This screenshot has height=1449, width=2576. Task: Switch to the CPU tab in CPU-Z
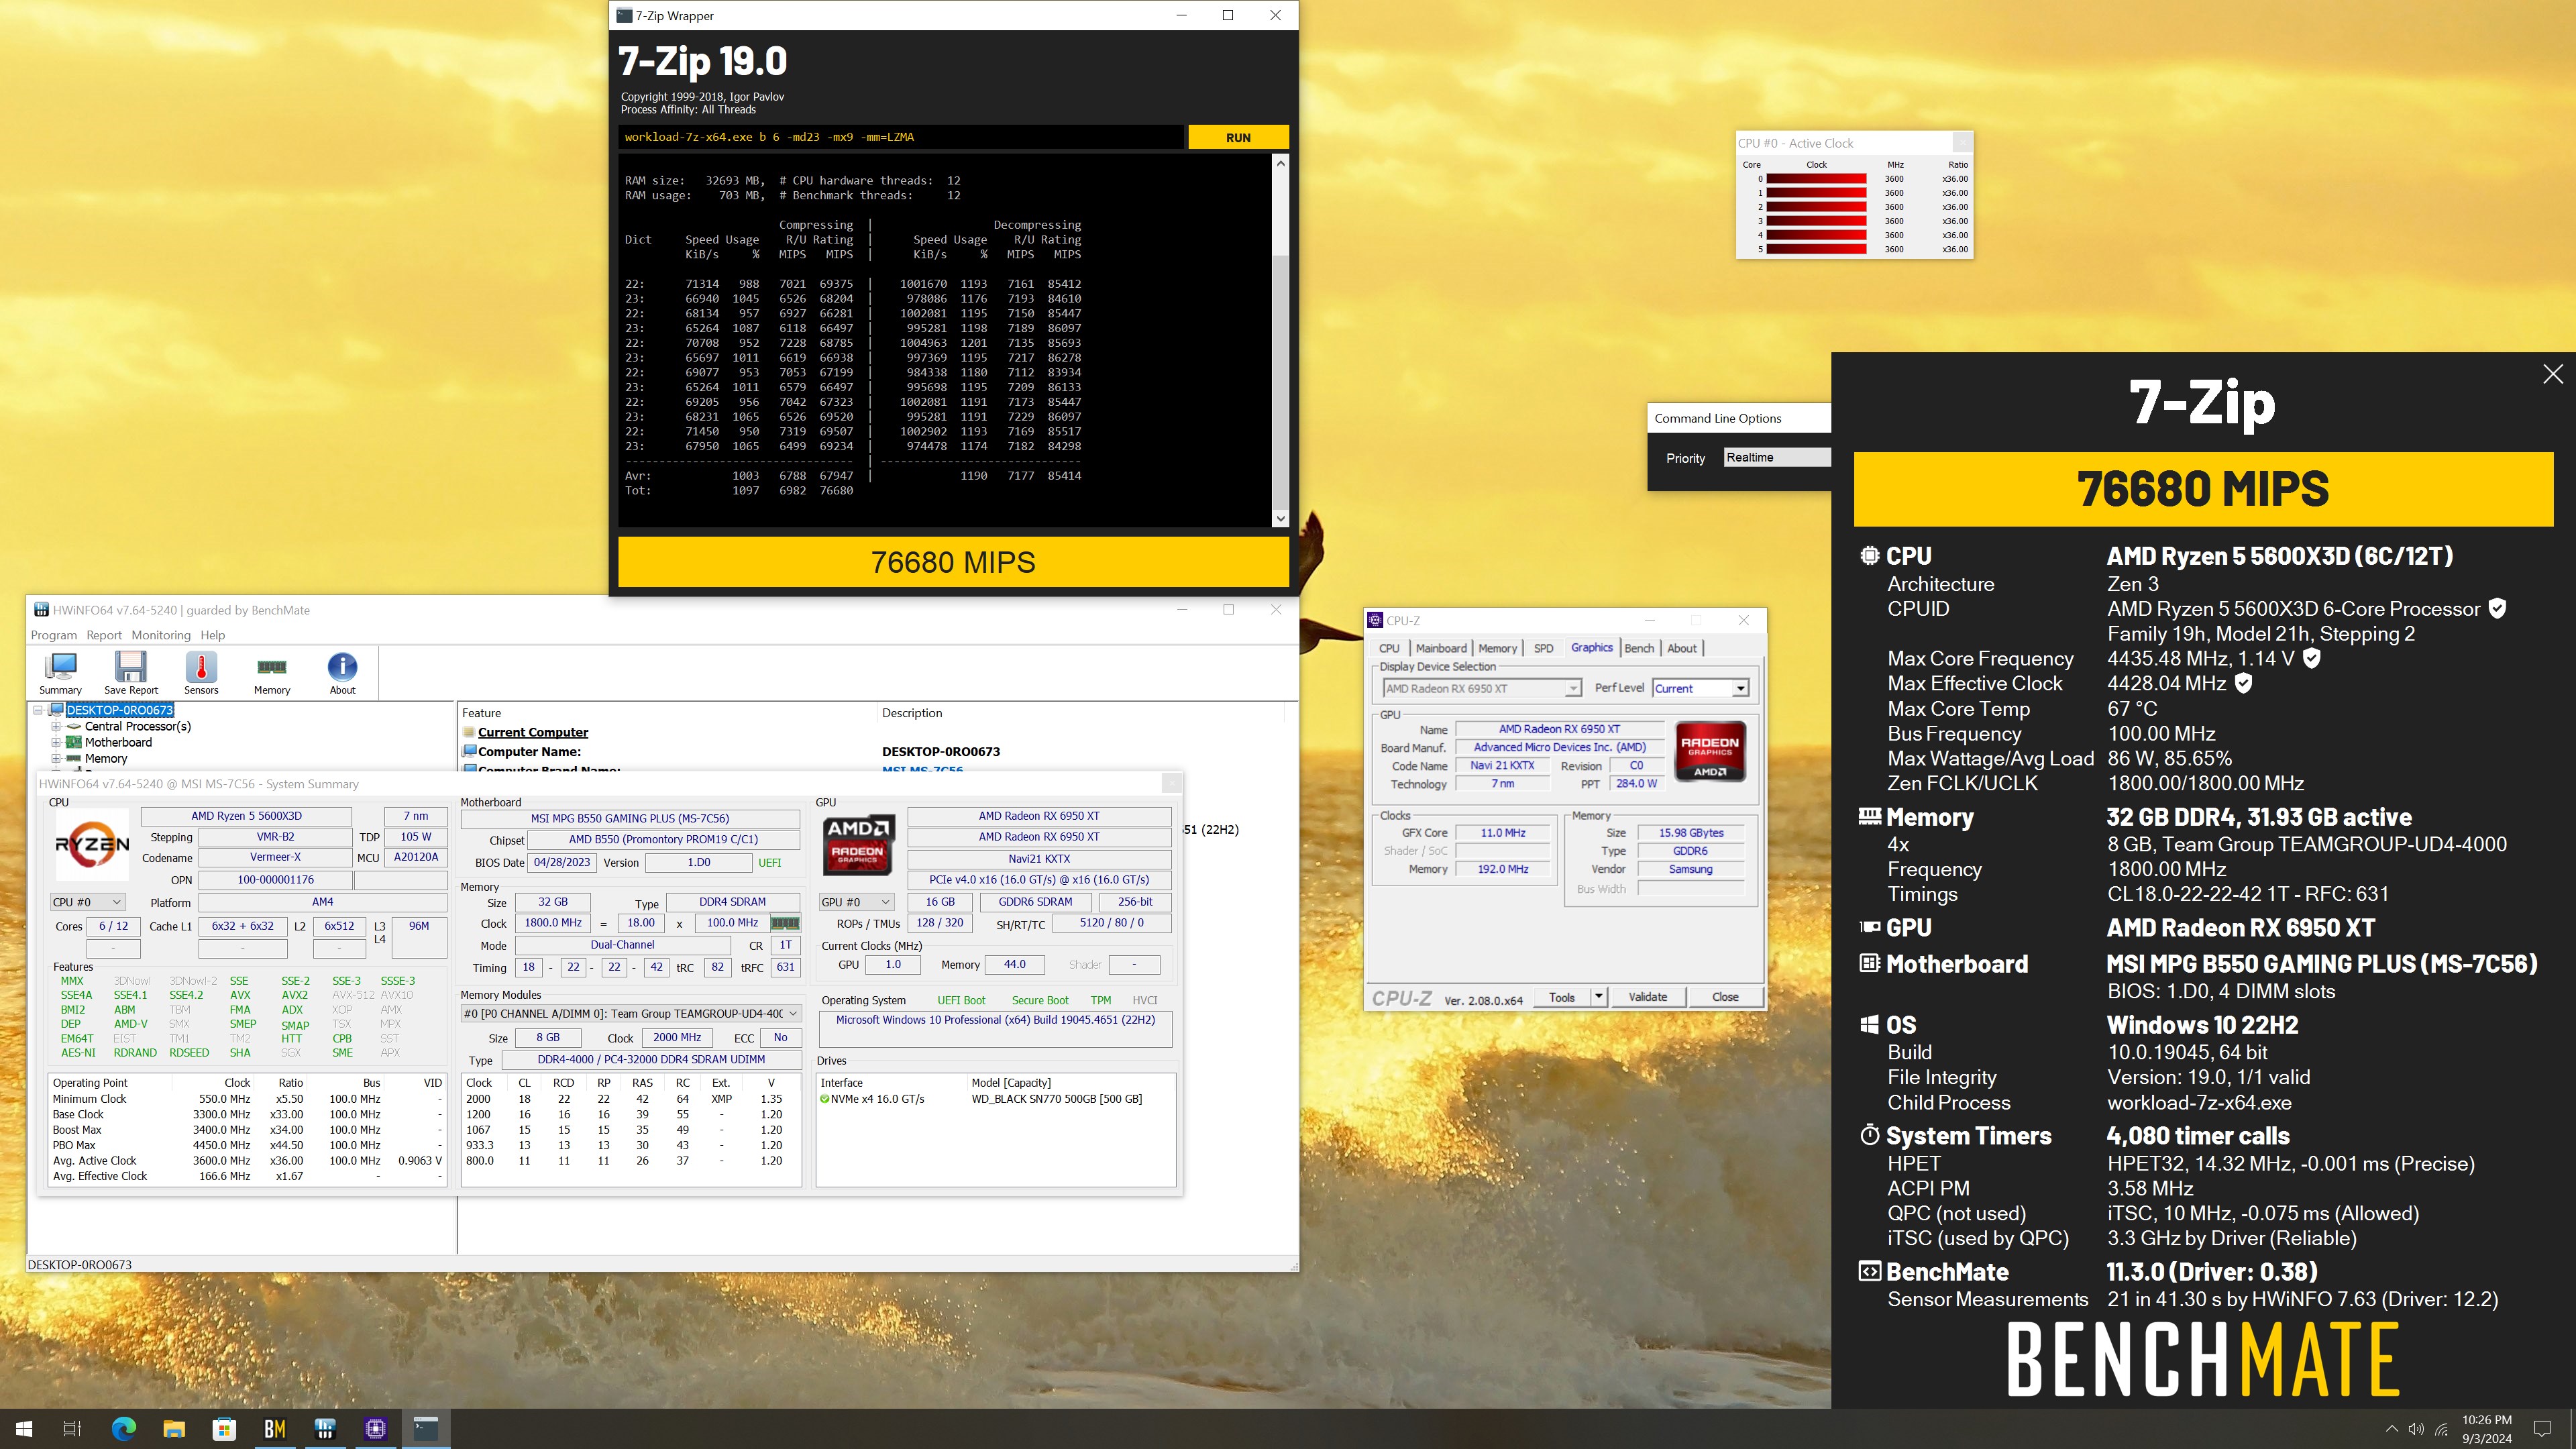tap(1389, 648)
